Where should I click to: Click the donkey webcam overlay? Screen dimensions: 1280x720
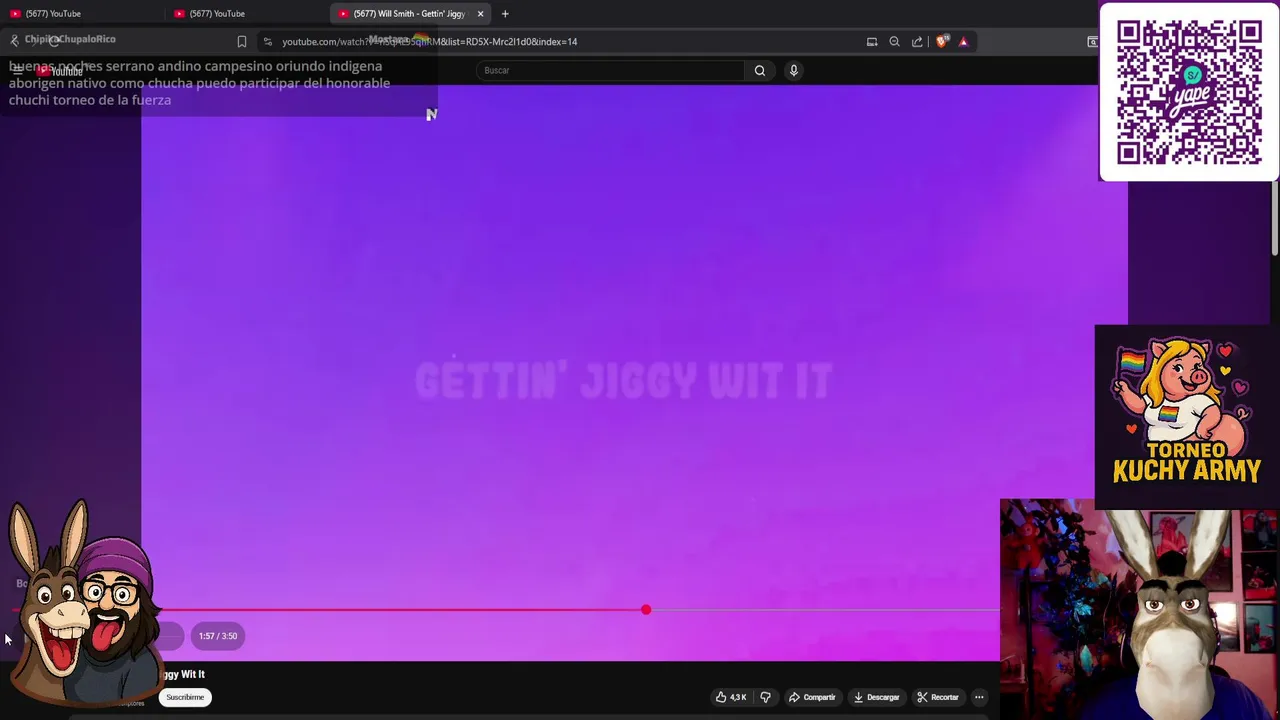[1140, 610]
